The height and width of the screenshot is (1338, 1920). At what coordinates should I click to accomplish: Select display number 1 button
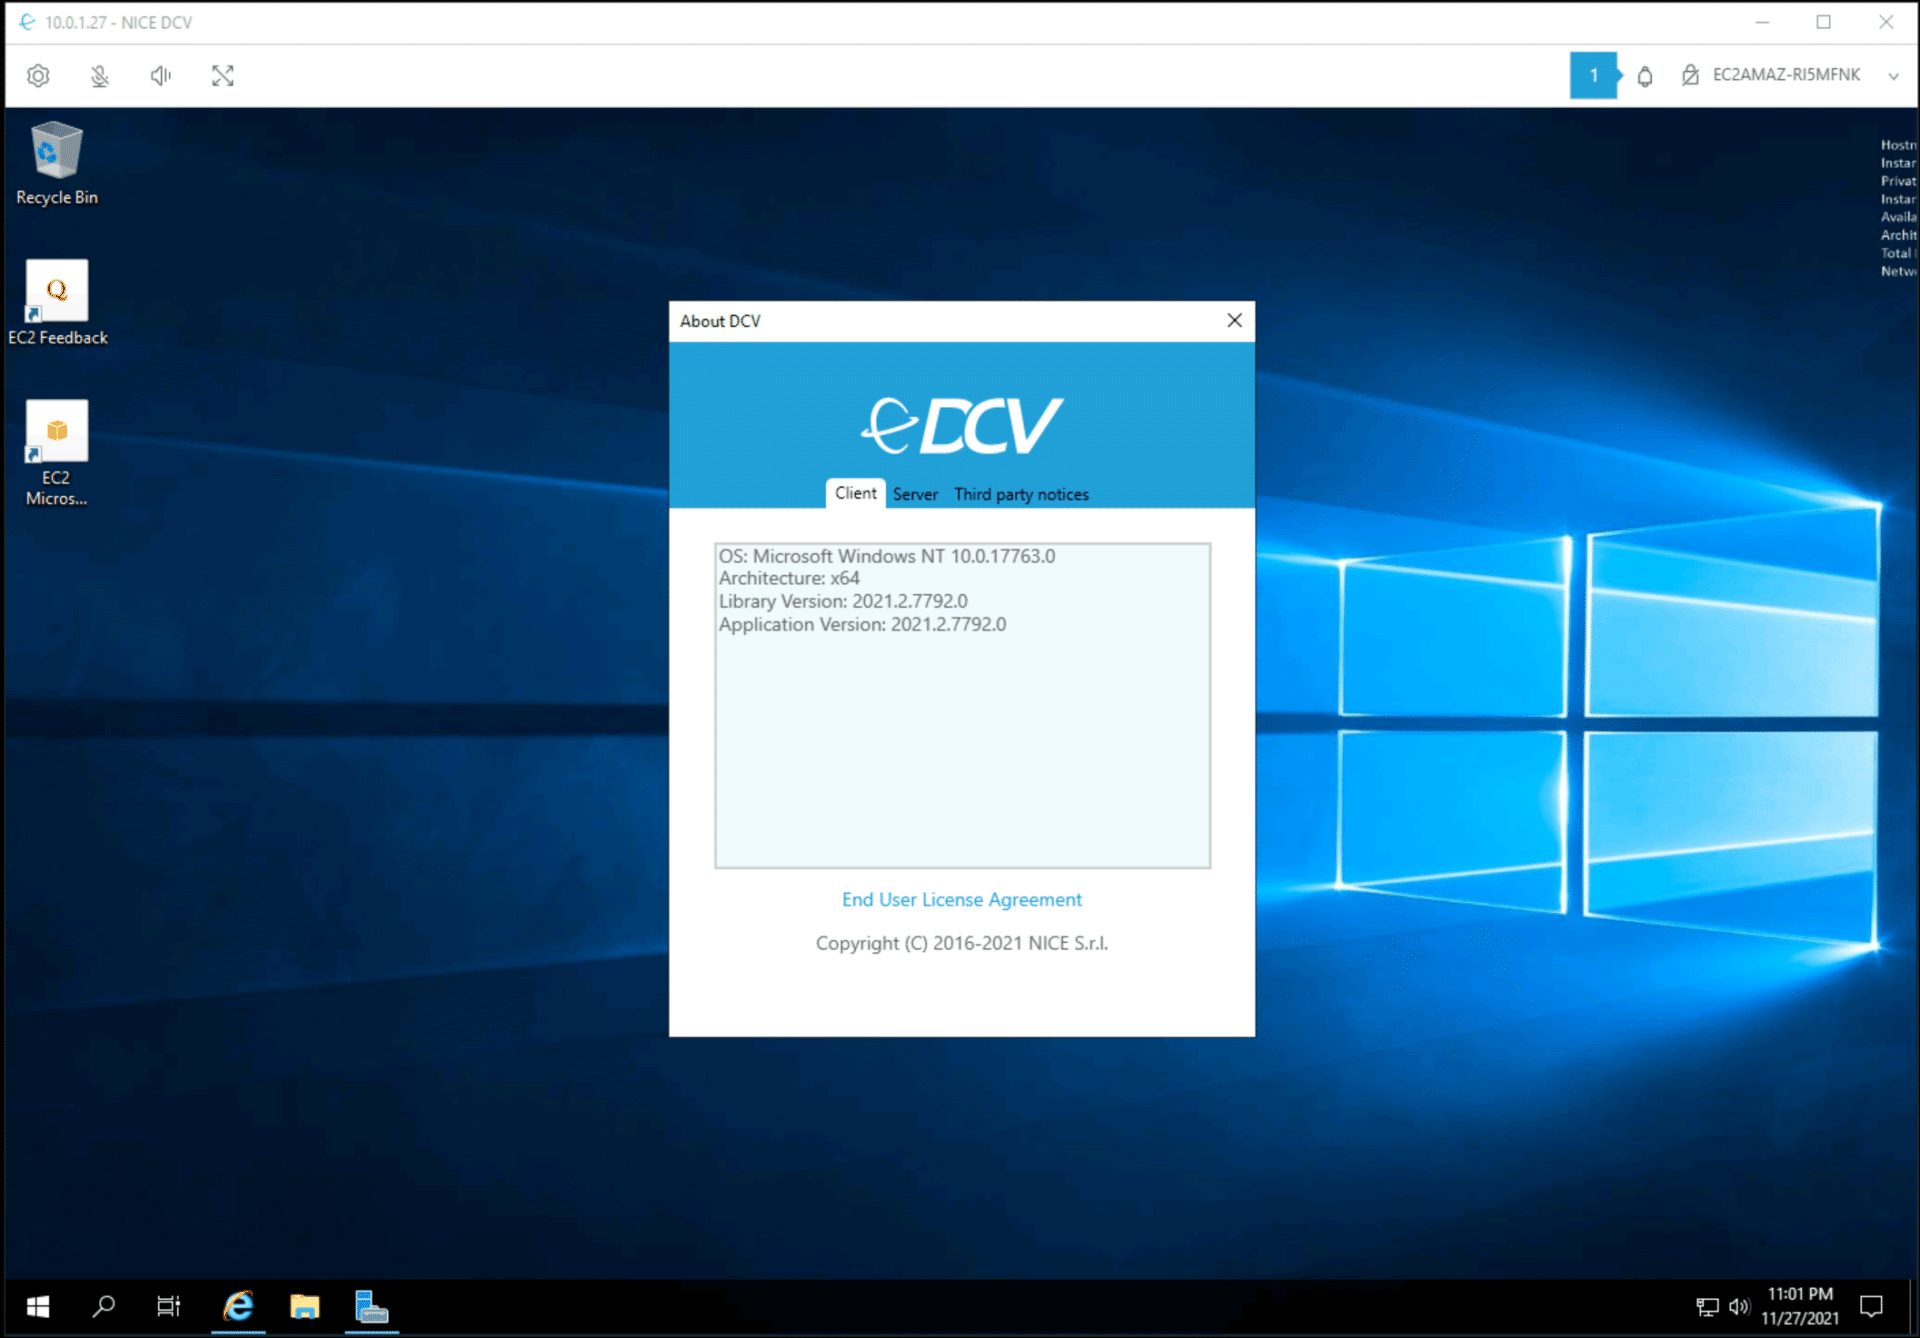point(1593,75)
